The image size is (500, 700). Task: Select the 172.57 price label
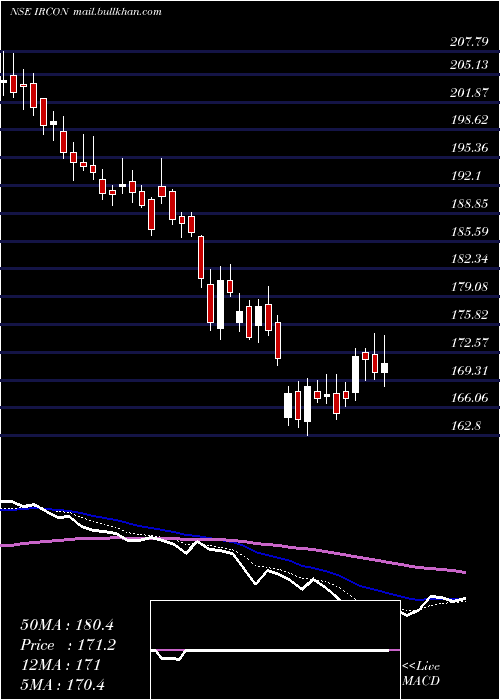(468, 343)
